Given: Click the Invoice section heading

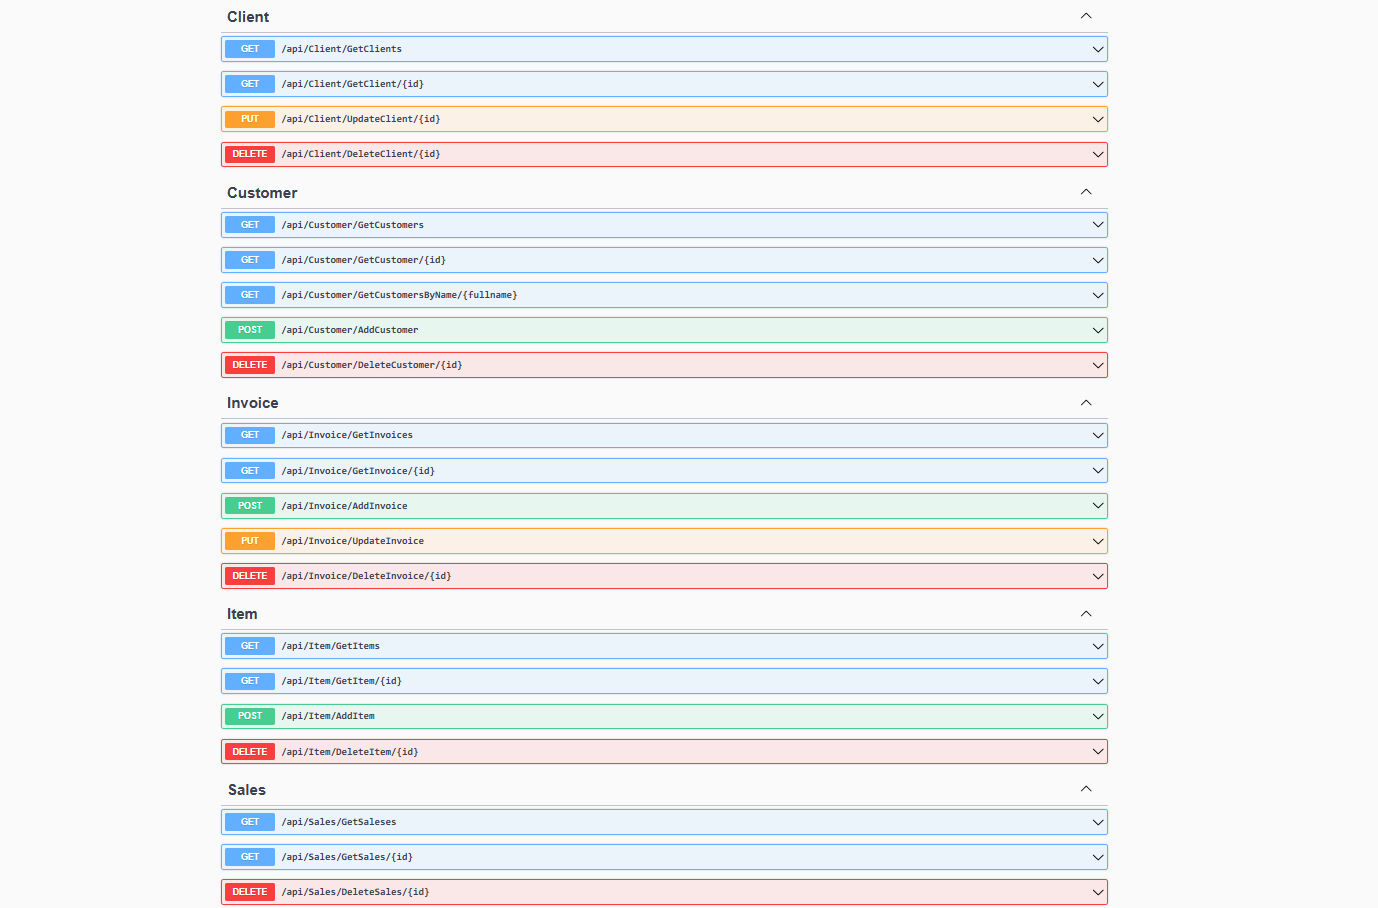Looking at the screenshot, I should point(252,403).
